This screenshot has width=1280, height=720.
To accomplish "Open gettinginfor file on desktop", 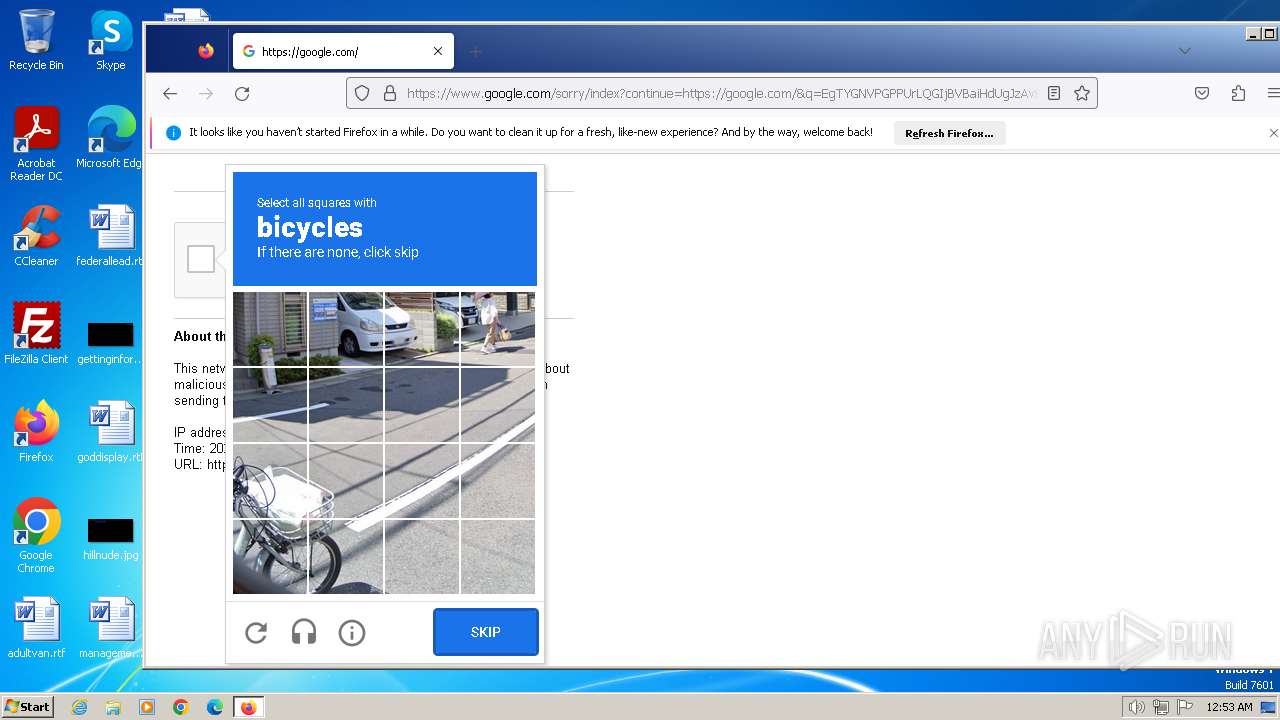I will (x=111, y=342).
